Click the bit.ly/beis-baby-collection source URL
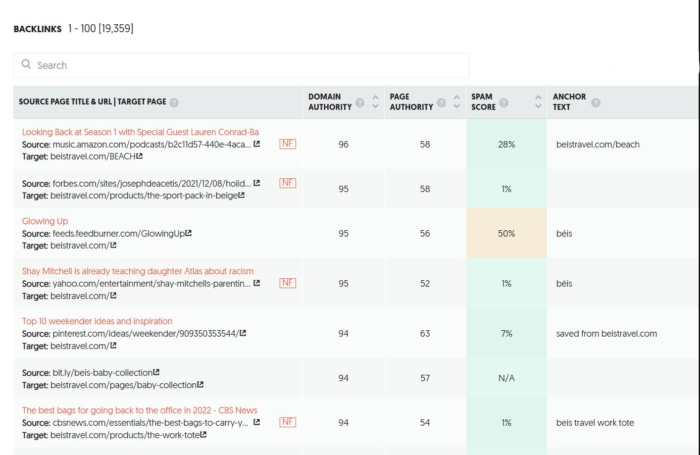700x455 pixels. point(103,372)
